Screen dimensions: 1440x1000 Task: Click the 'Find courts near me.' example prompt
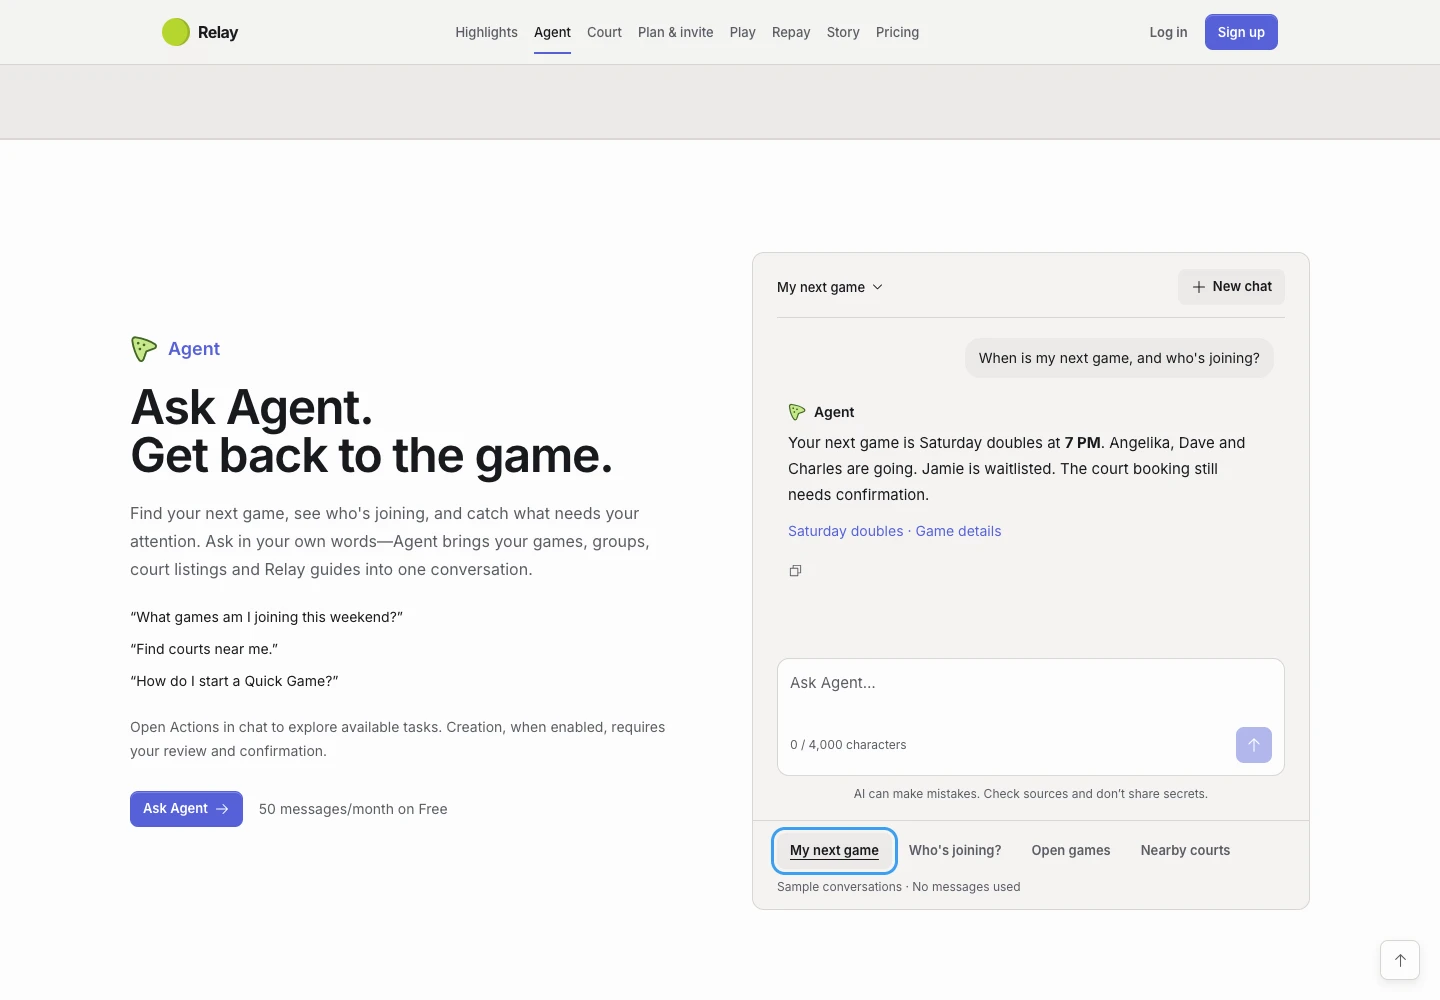tap(204, 649)
